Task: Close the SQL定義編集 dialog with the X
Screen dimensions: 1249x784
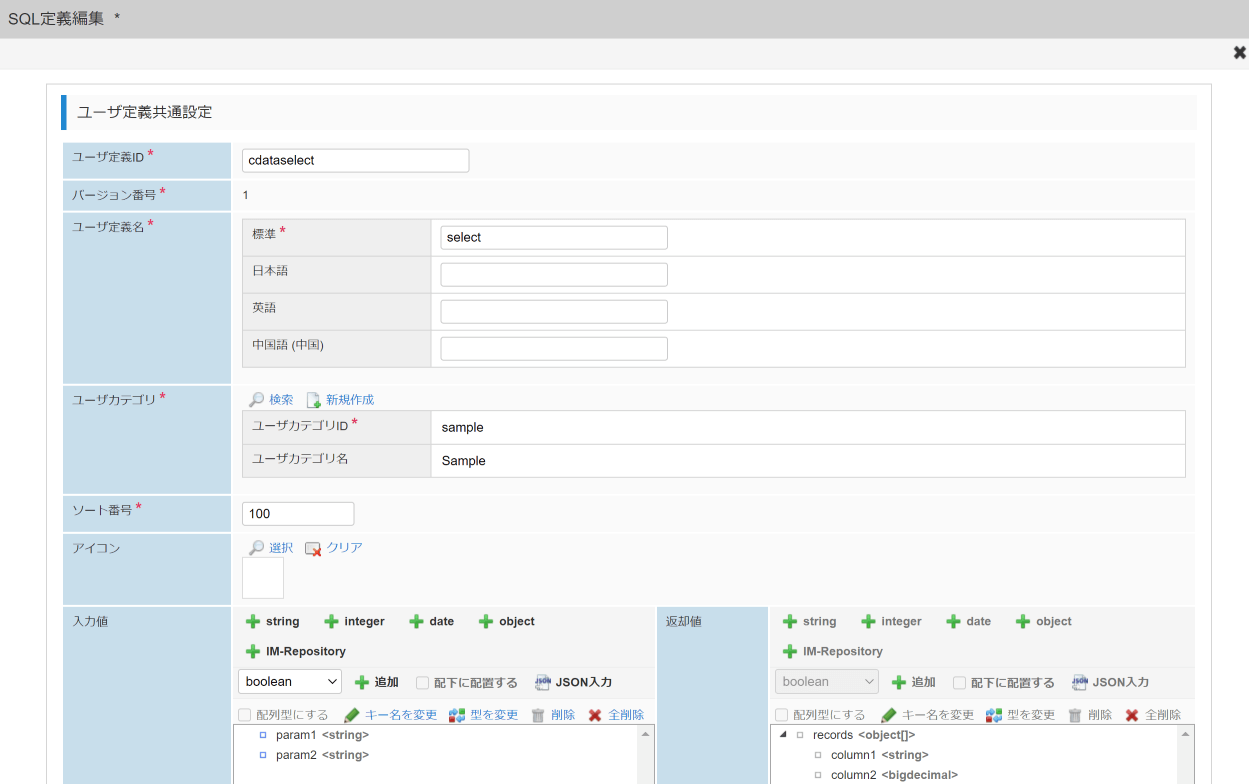Action: click(1240, 53)
